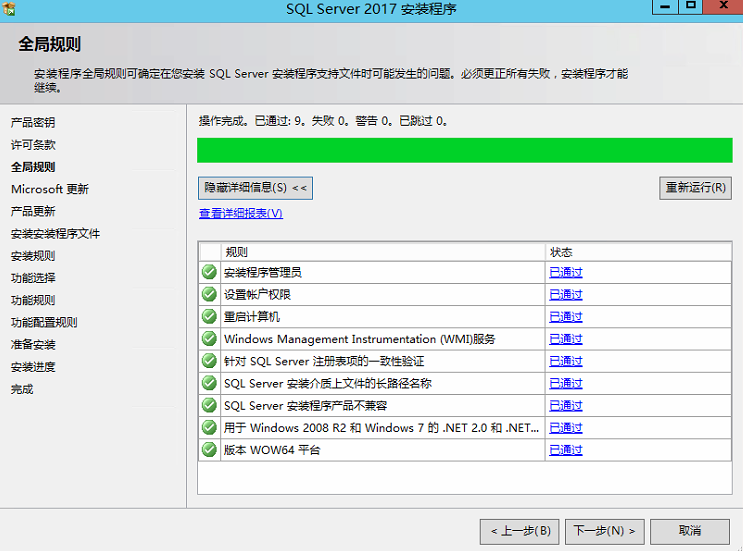Image resolution: width=743 pixels, height=551 pixels.
Task: Click green check icon for WMI服务 row
Action: pos(209,339)
